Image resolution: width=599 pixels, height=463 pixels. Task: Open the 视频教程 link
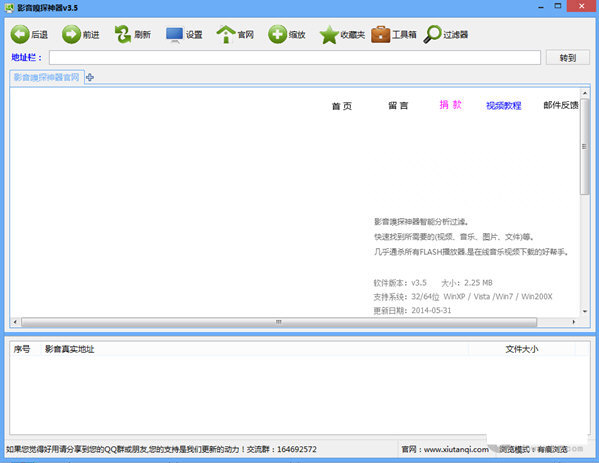click(x=503, y=105)
